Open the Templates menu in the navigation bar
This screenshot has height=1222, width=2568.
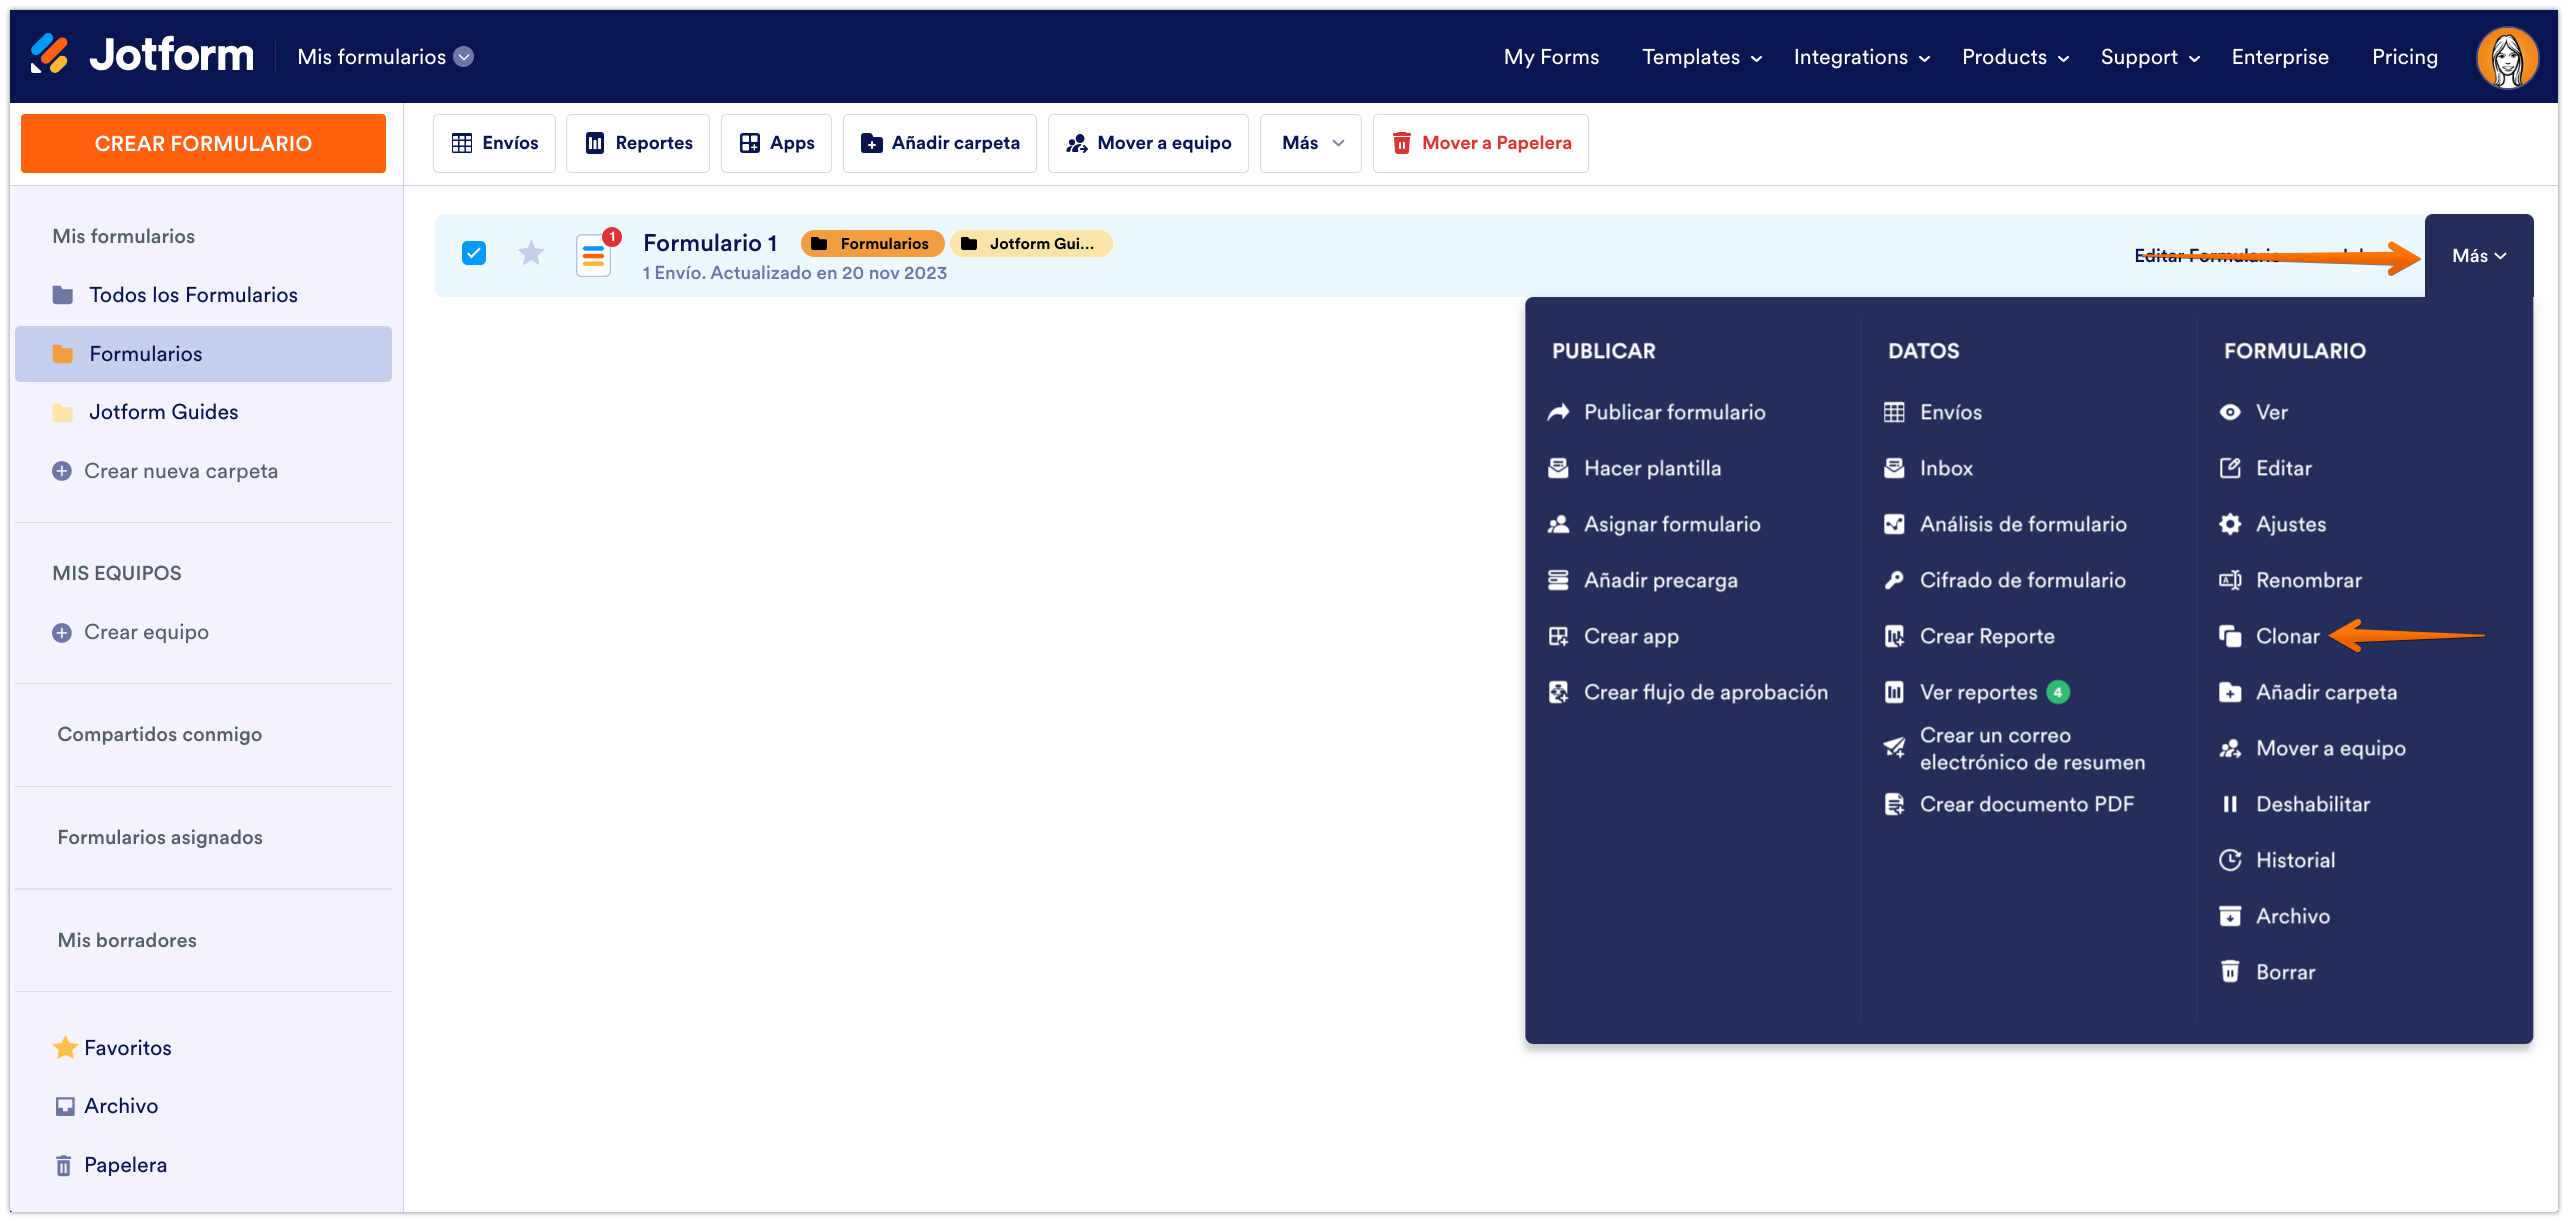point(1701,57)
